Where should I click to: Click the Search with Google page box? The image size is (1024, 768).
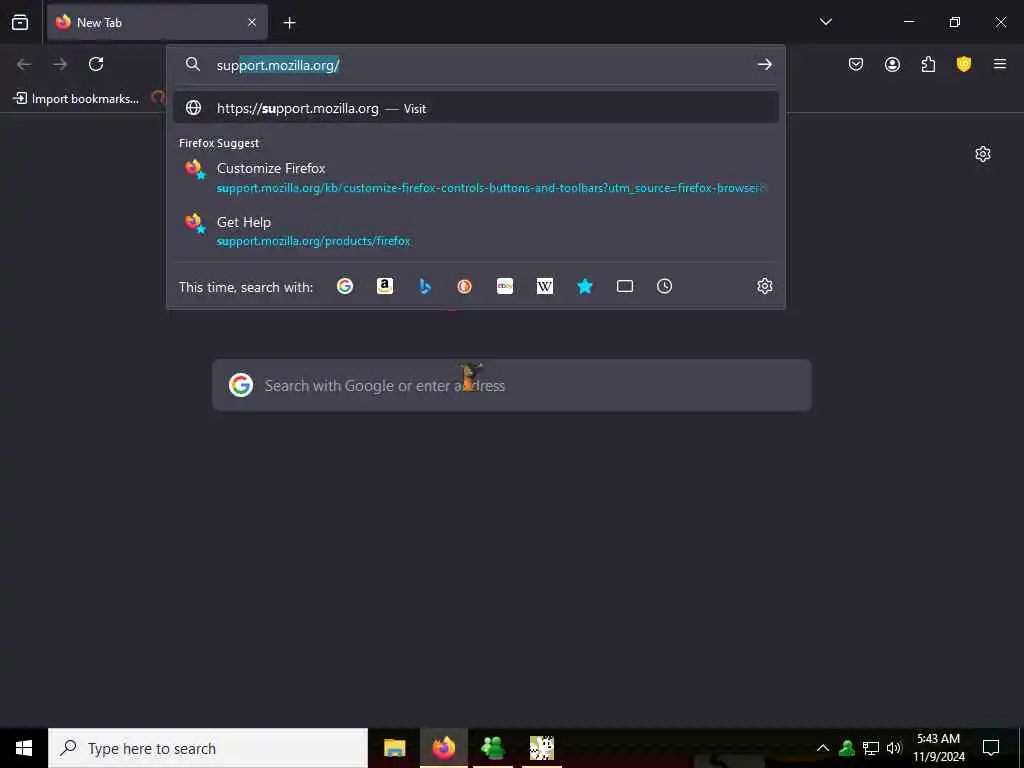tap(512, 385)
